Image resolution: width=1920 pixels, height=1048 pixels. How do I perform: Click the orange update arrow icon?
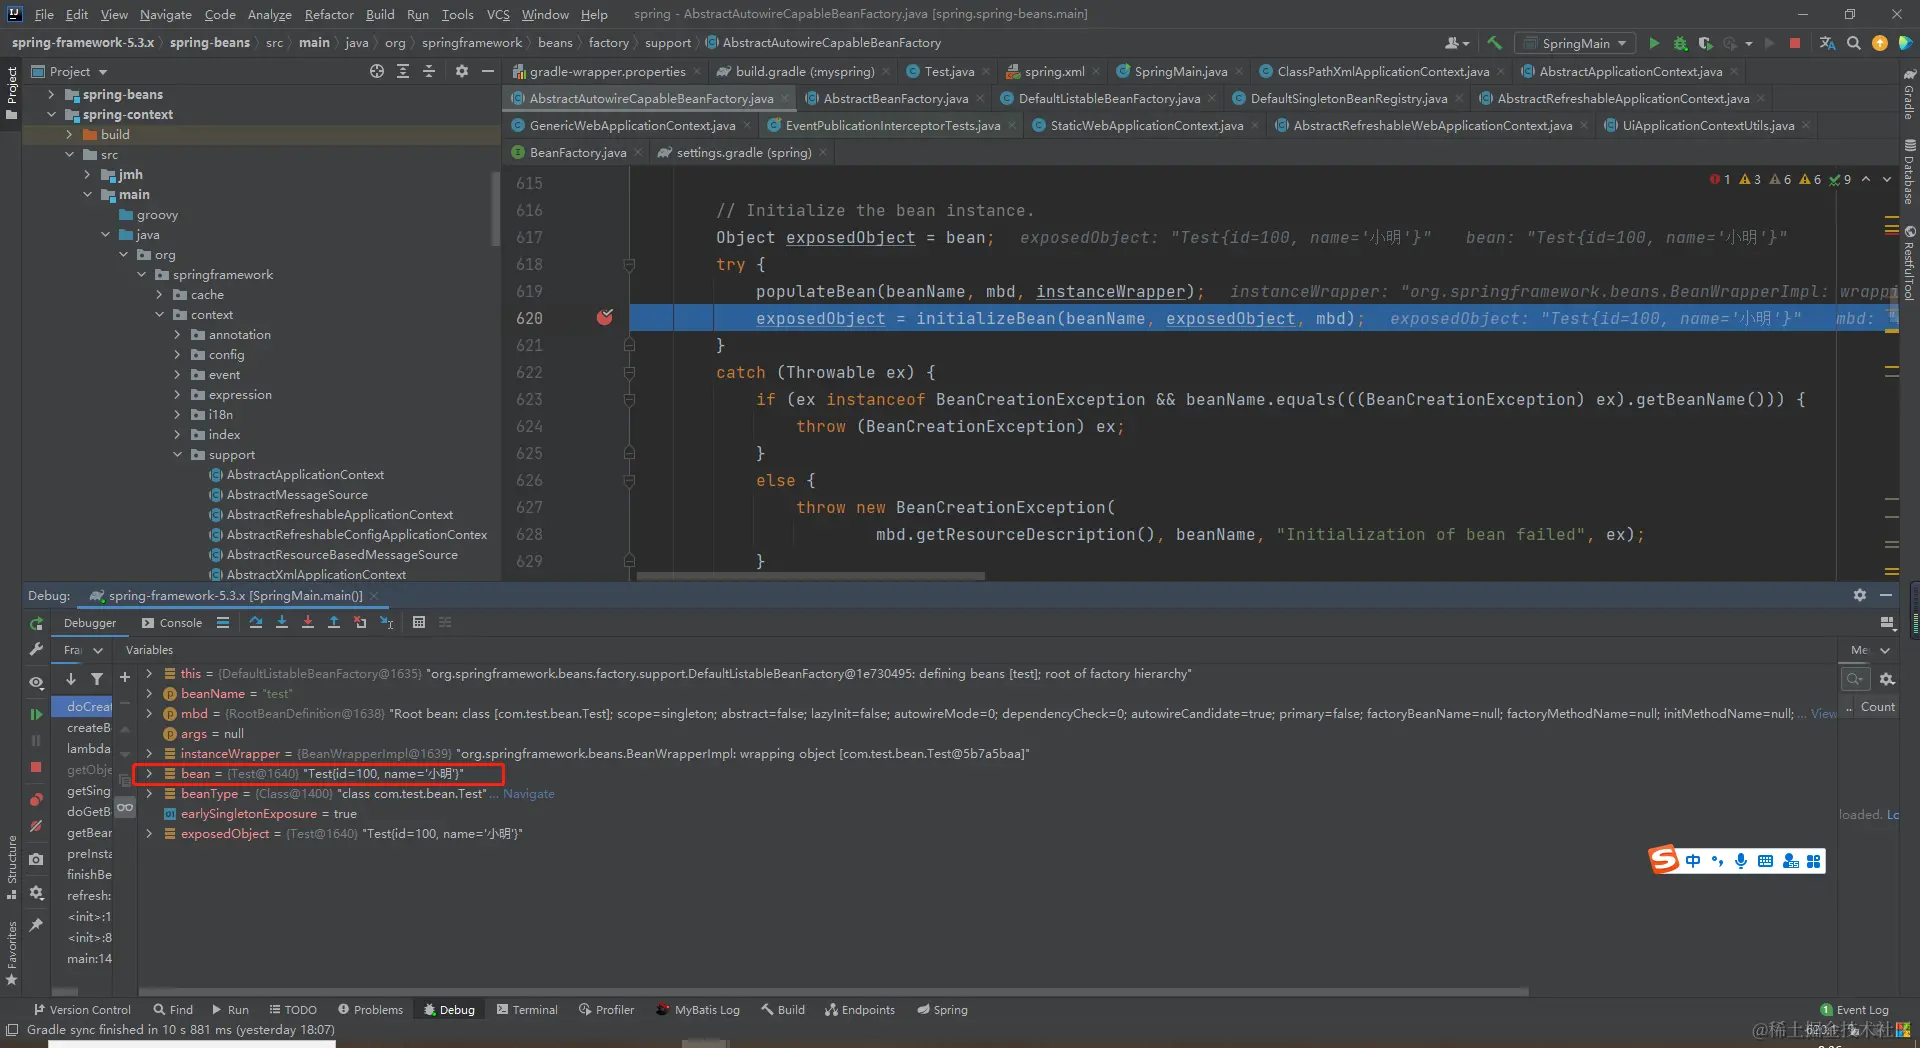click(1880, 43)
